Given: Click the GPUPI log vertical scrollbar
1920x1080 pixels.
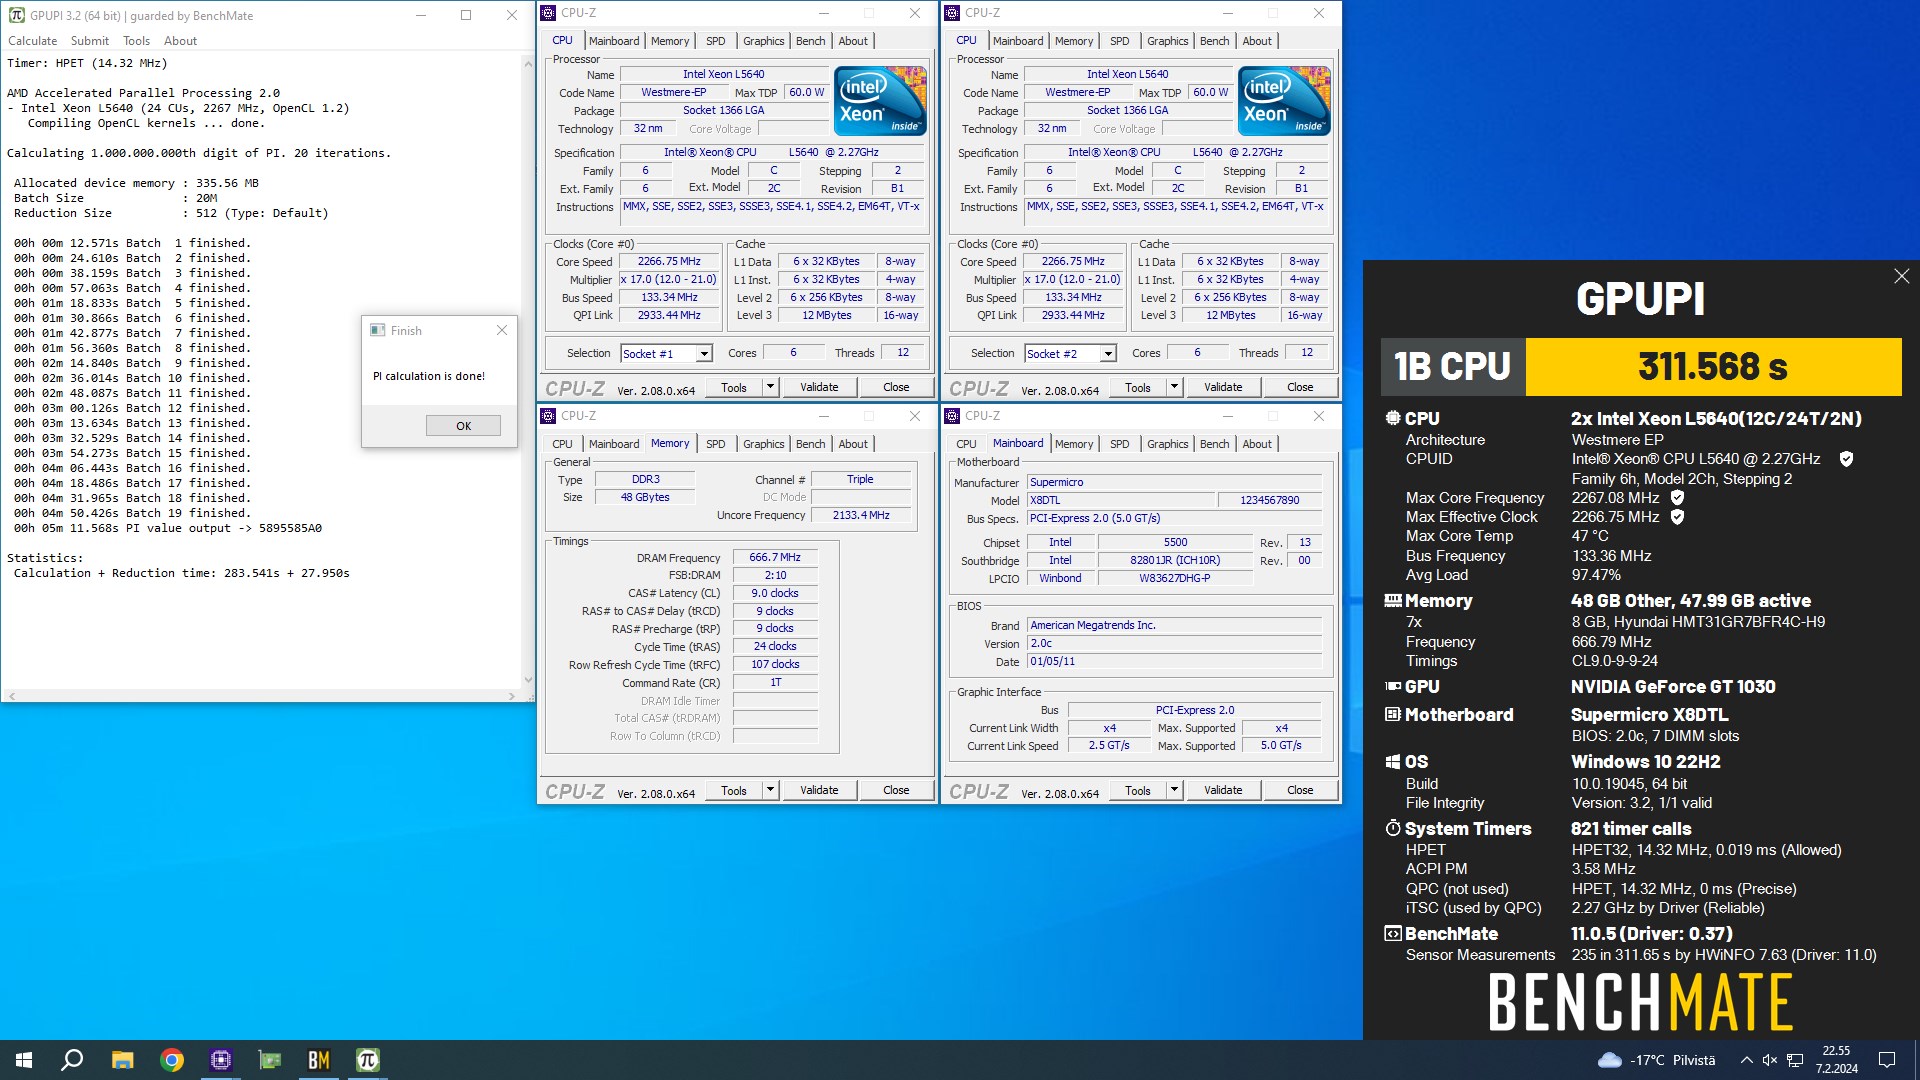Looking at the screenshot, I should point(528,370).
